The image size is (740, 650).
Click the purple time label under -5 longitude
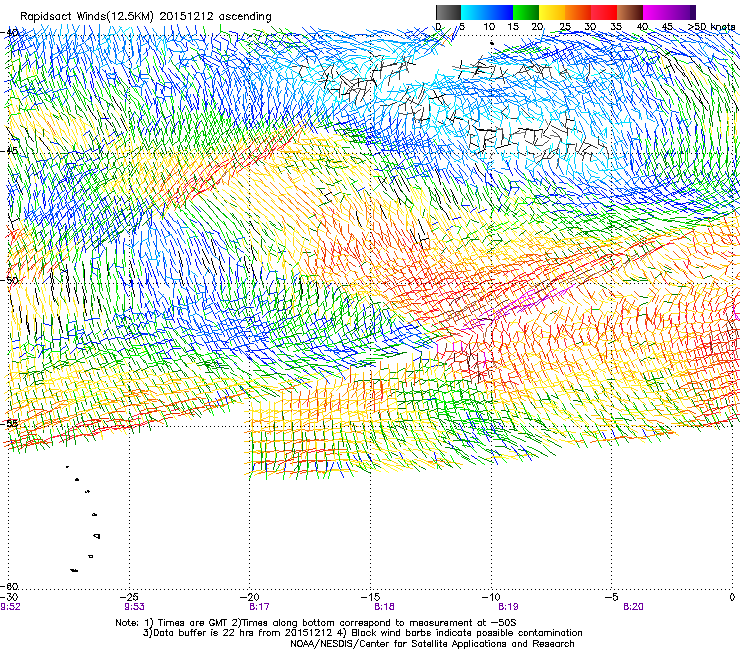633,607
